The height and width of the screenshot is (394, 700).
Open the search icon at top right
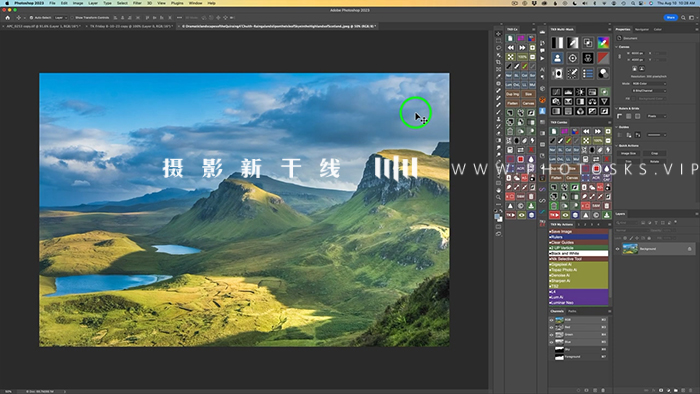[683, 17]
